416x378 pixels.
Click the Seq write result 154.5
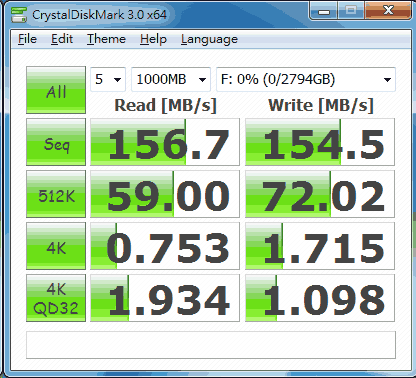(x=320, y=142)
